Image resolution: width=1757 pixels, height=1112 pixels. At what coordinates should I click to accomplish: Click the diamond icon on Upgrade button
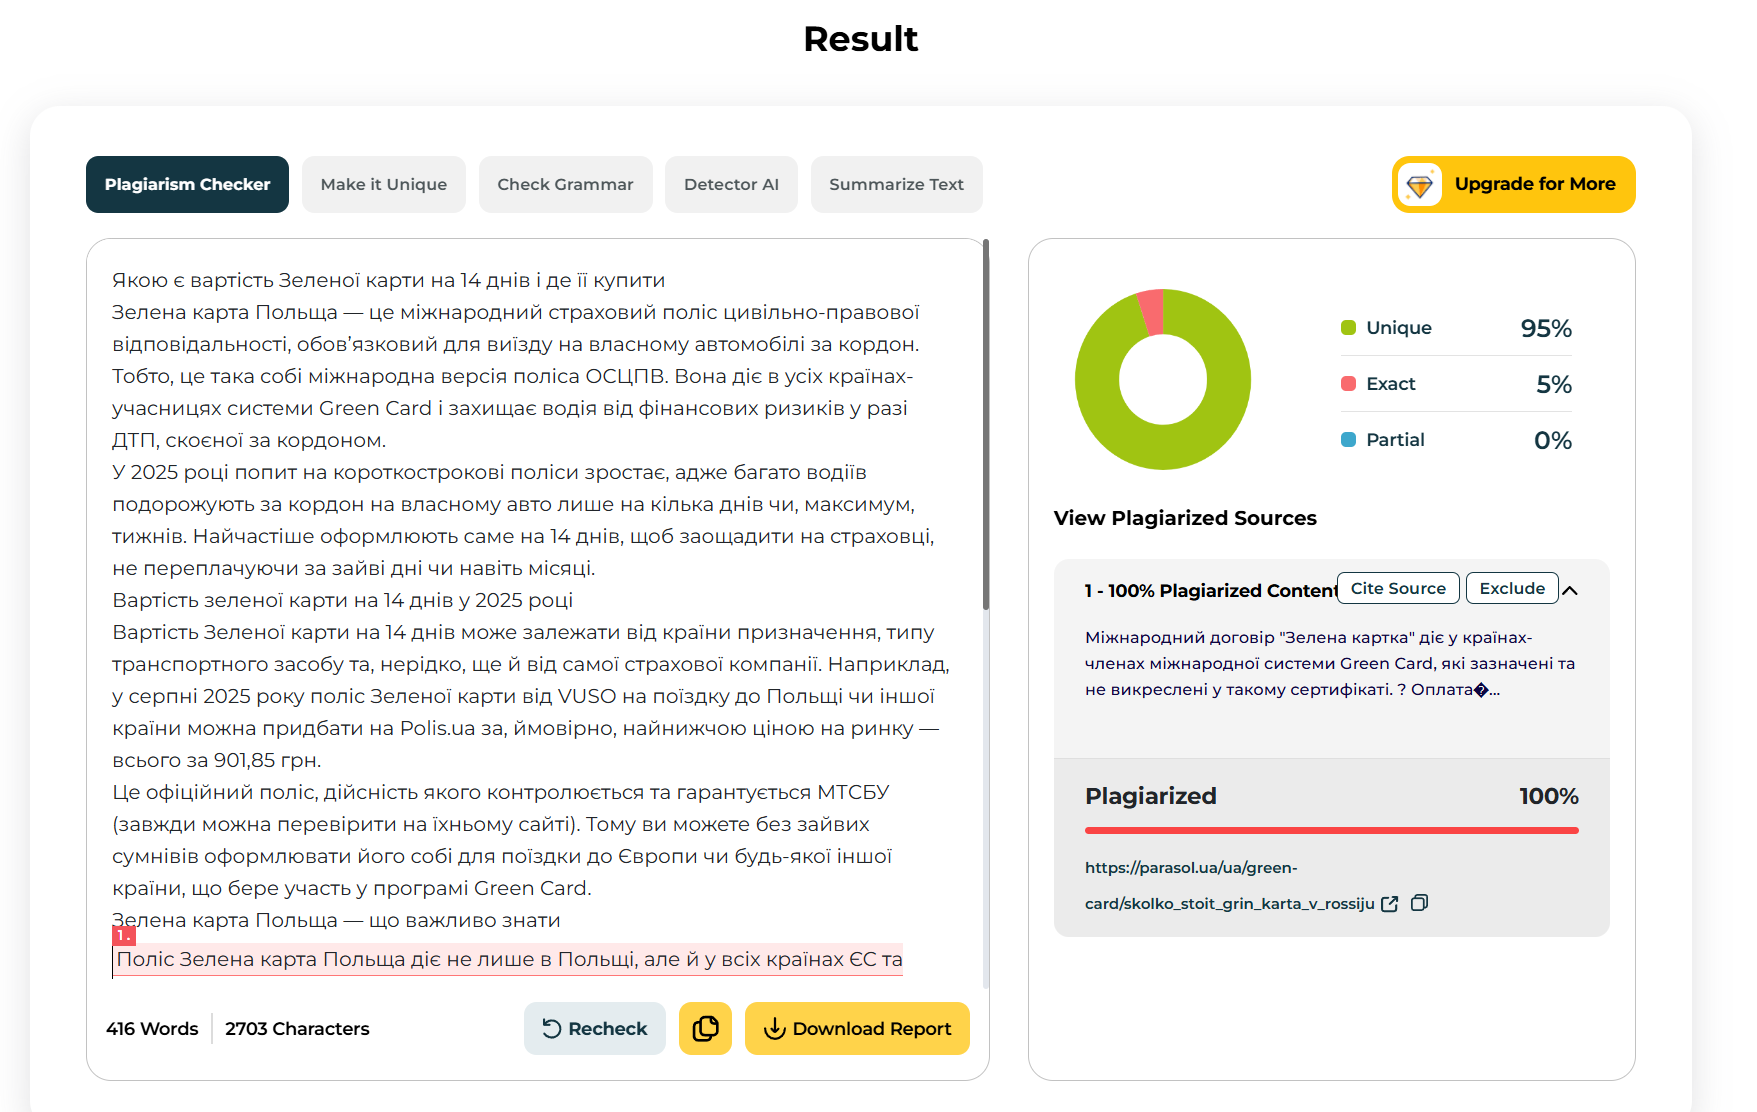[x=1419, y=185]
